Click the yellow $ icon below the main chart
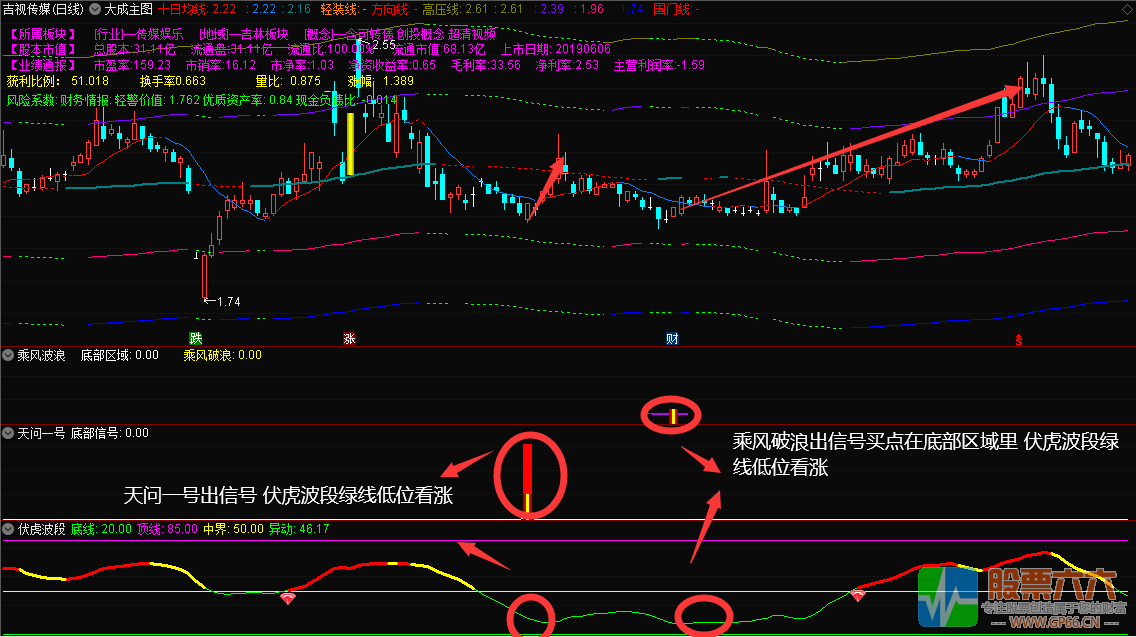The width and height of the screenshot is (1136, 637). click(x=1018, y=340)
